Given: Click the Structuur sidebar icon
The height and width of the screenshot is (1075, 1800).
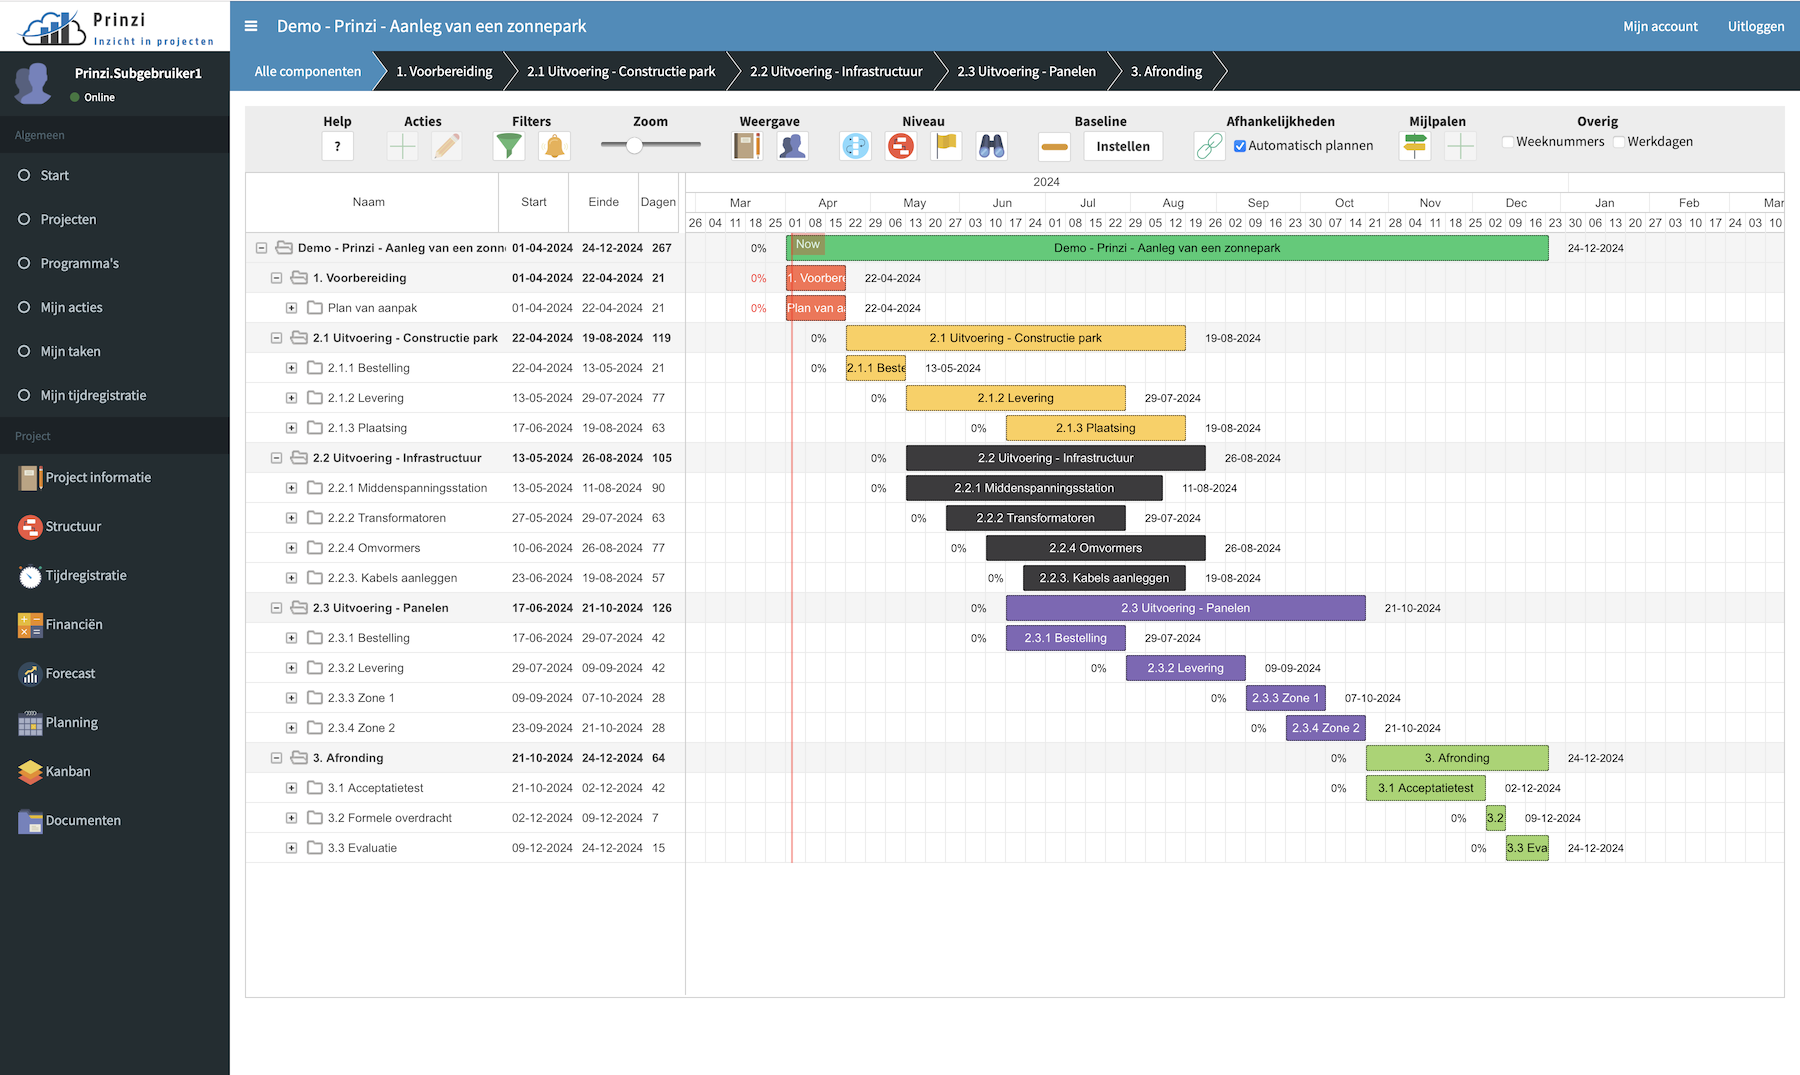Looking at the screenshot, I should (x=30, y=527).
